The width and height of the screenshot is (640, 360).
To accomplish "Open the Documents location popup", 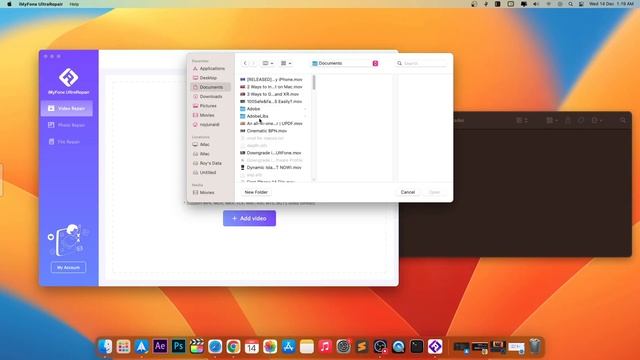I will coord(345,63).
